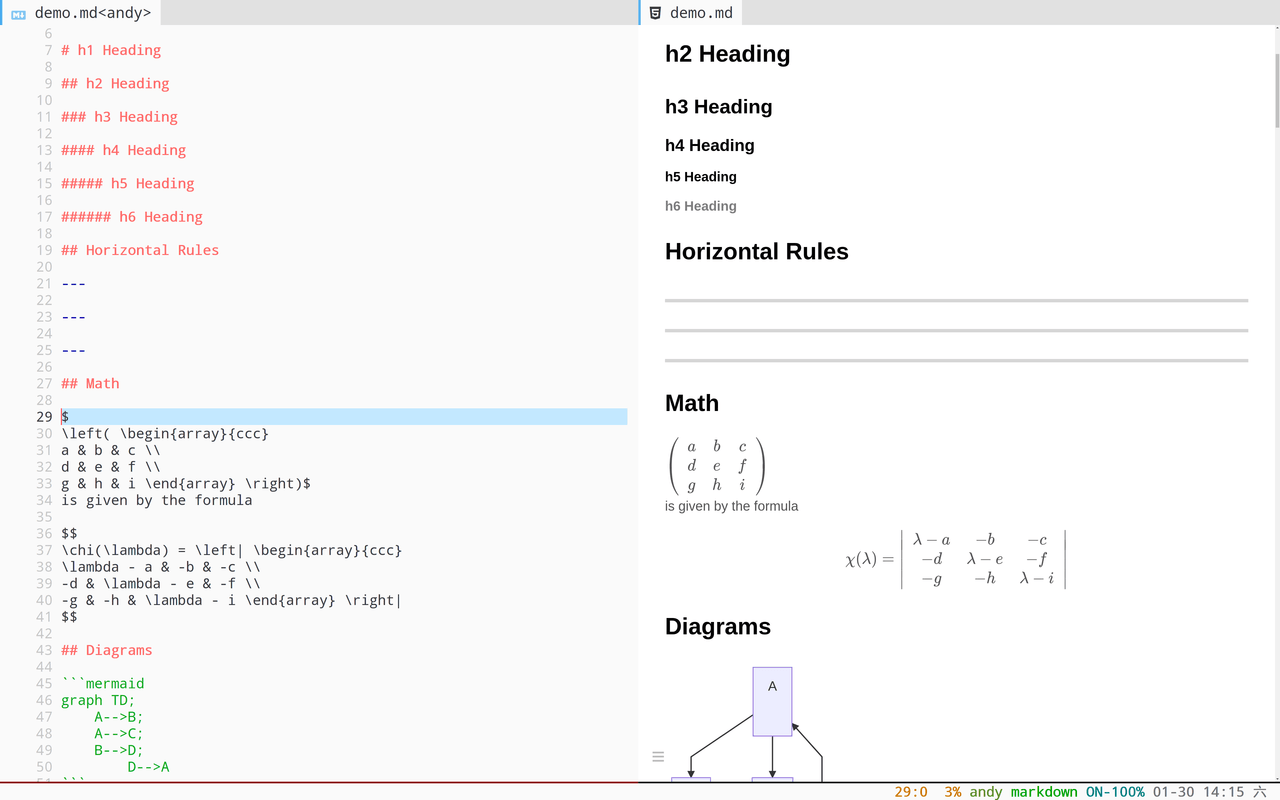Click 'is given by the formula' in editor
This screenshot has width=1280, height=800.
157,500
